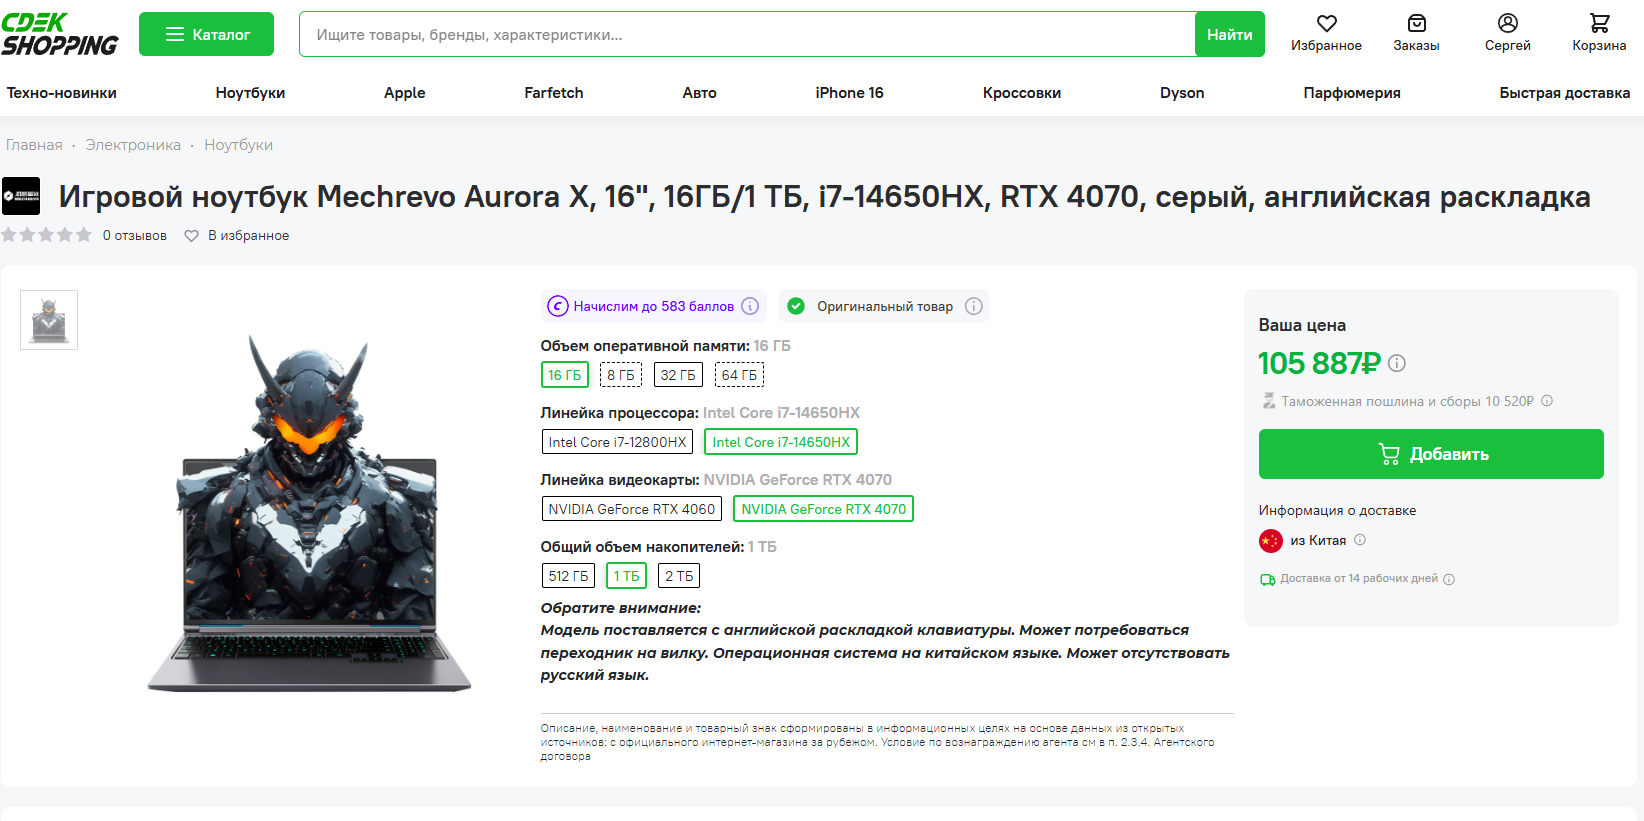Screen dimensions: 1644x821
Task: Focus the product search input field
Action: [x=747, y=34]
